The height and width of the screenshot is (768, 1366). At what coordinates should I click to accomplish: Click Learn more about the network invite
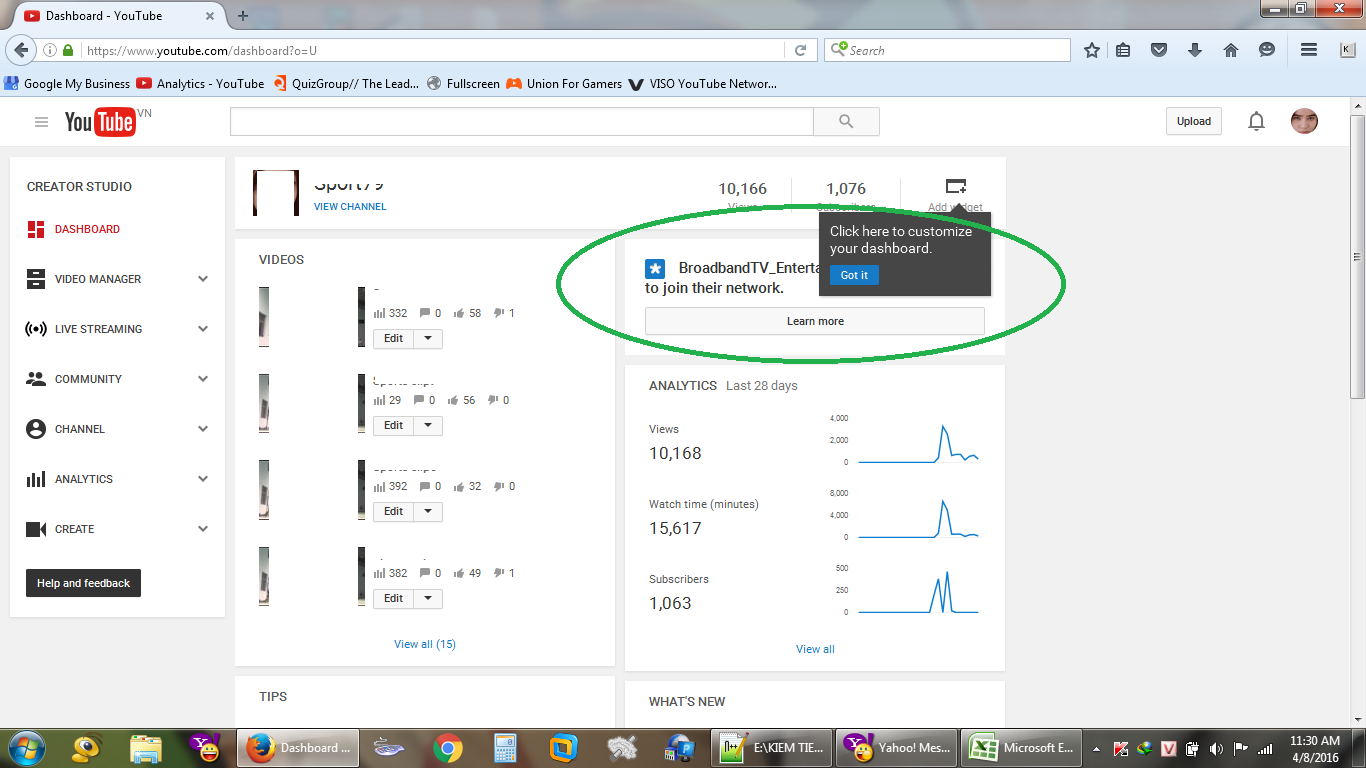(815, 321)
